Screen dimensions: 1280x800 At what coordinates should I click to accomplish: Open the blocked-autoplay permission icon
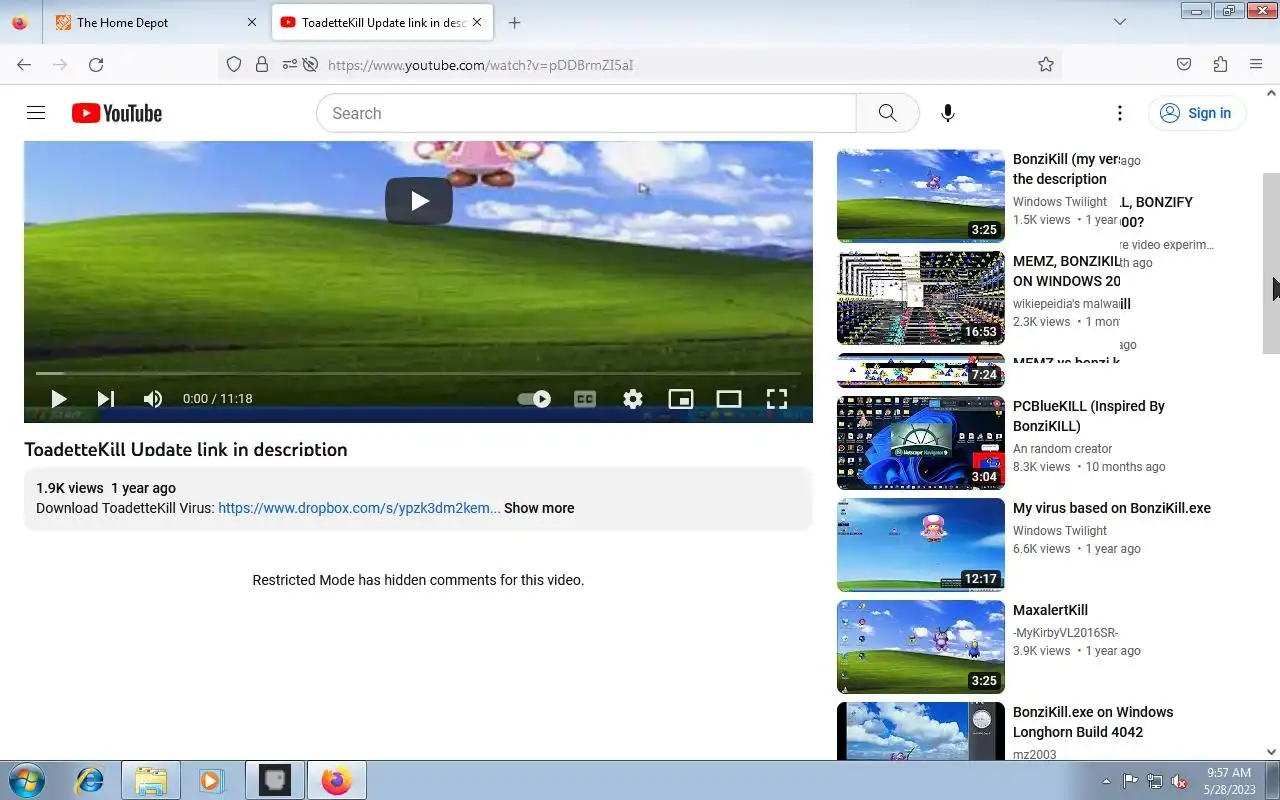tap(310, 64)
